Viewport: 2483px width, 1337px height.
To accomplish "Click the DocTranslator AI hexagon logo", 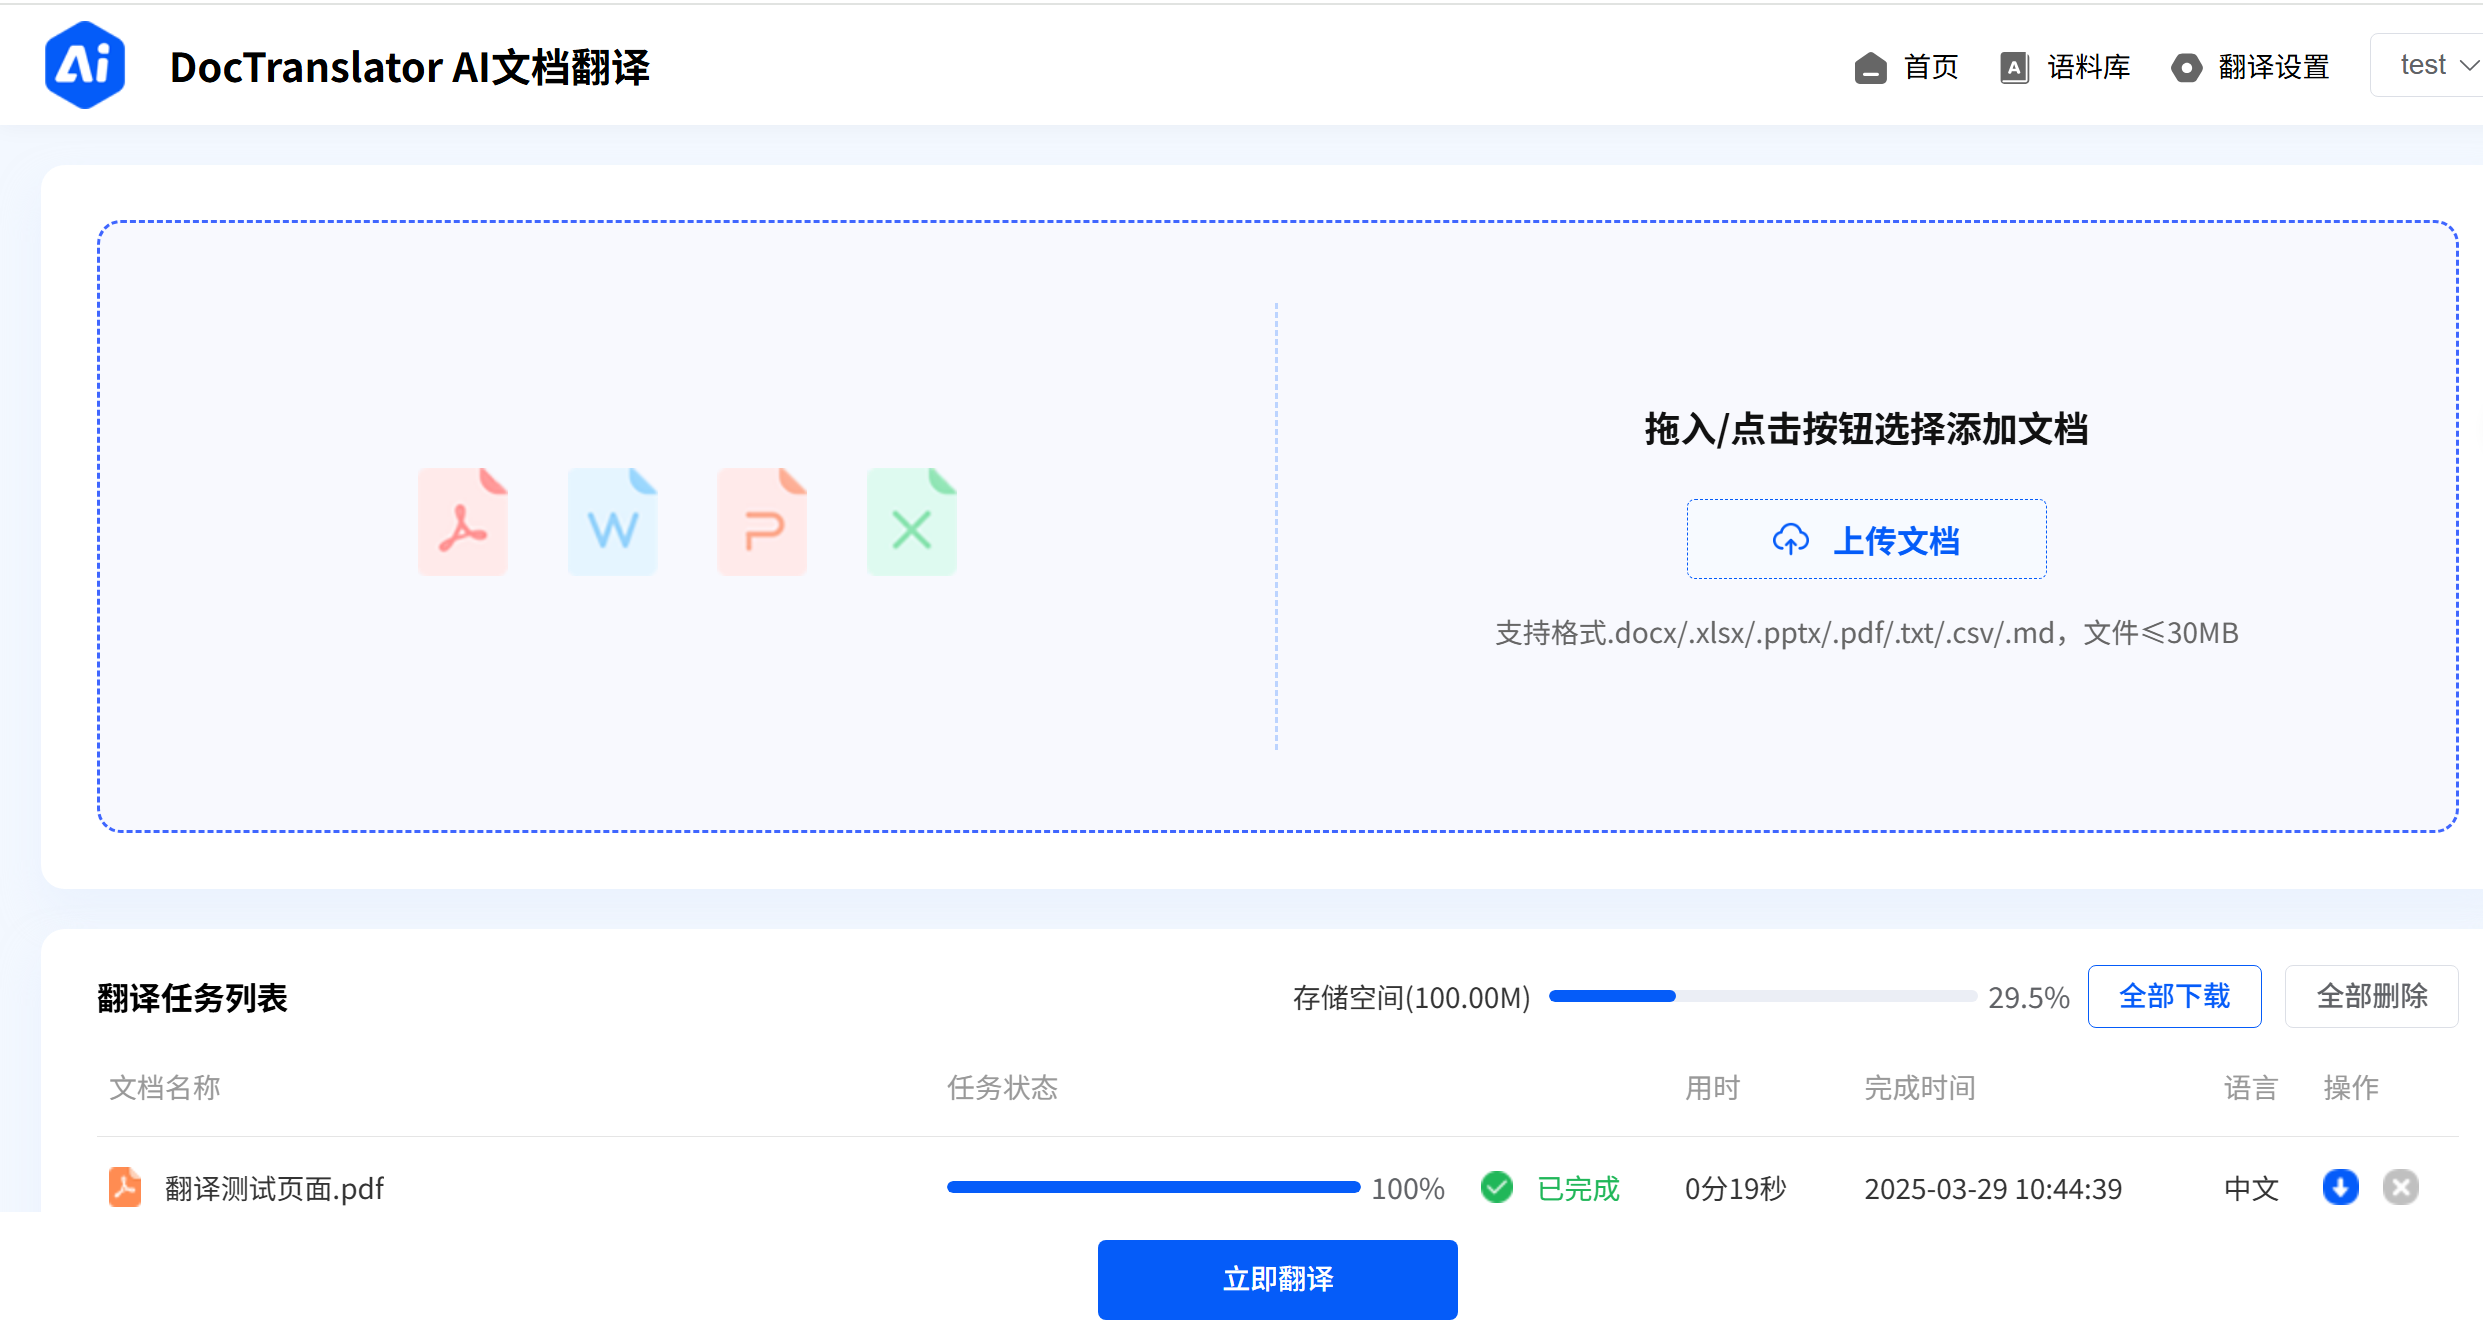I will click(x=85, y=63).
